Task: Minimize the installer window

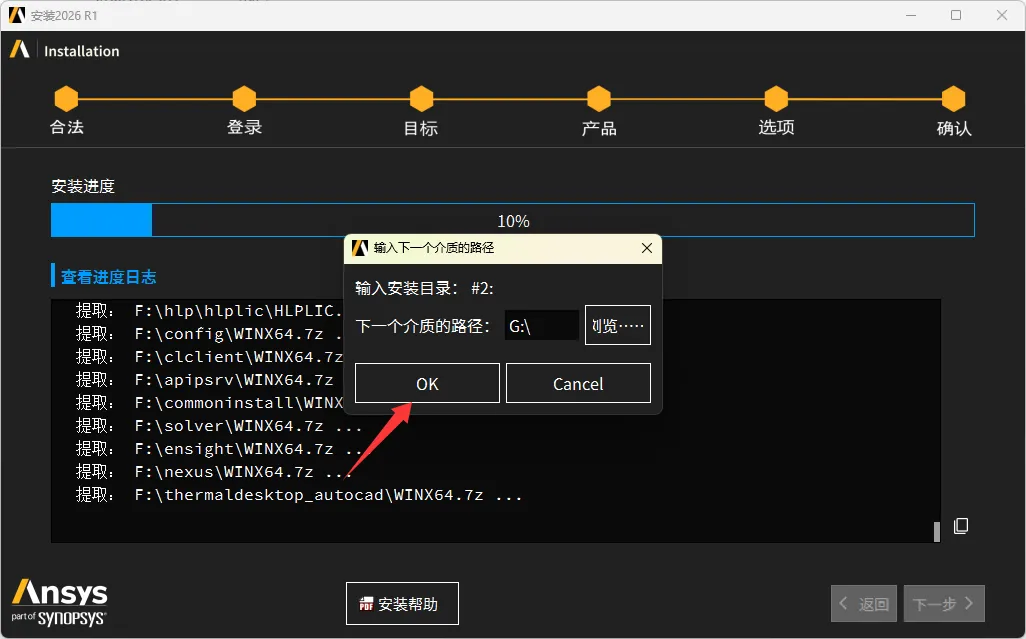Action: 911,15
